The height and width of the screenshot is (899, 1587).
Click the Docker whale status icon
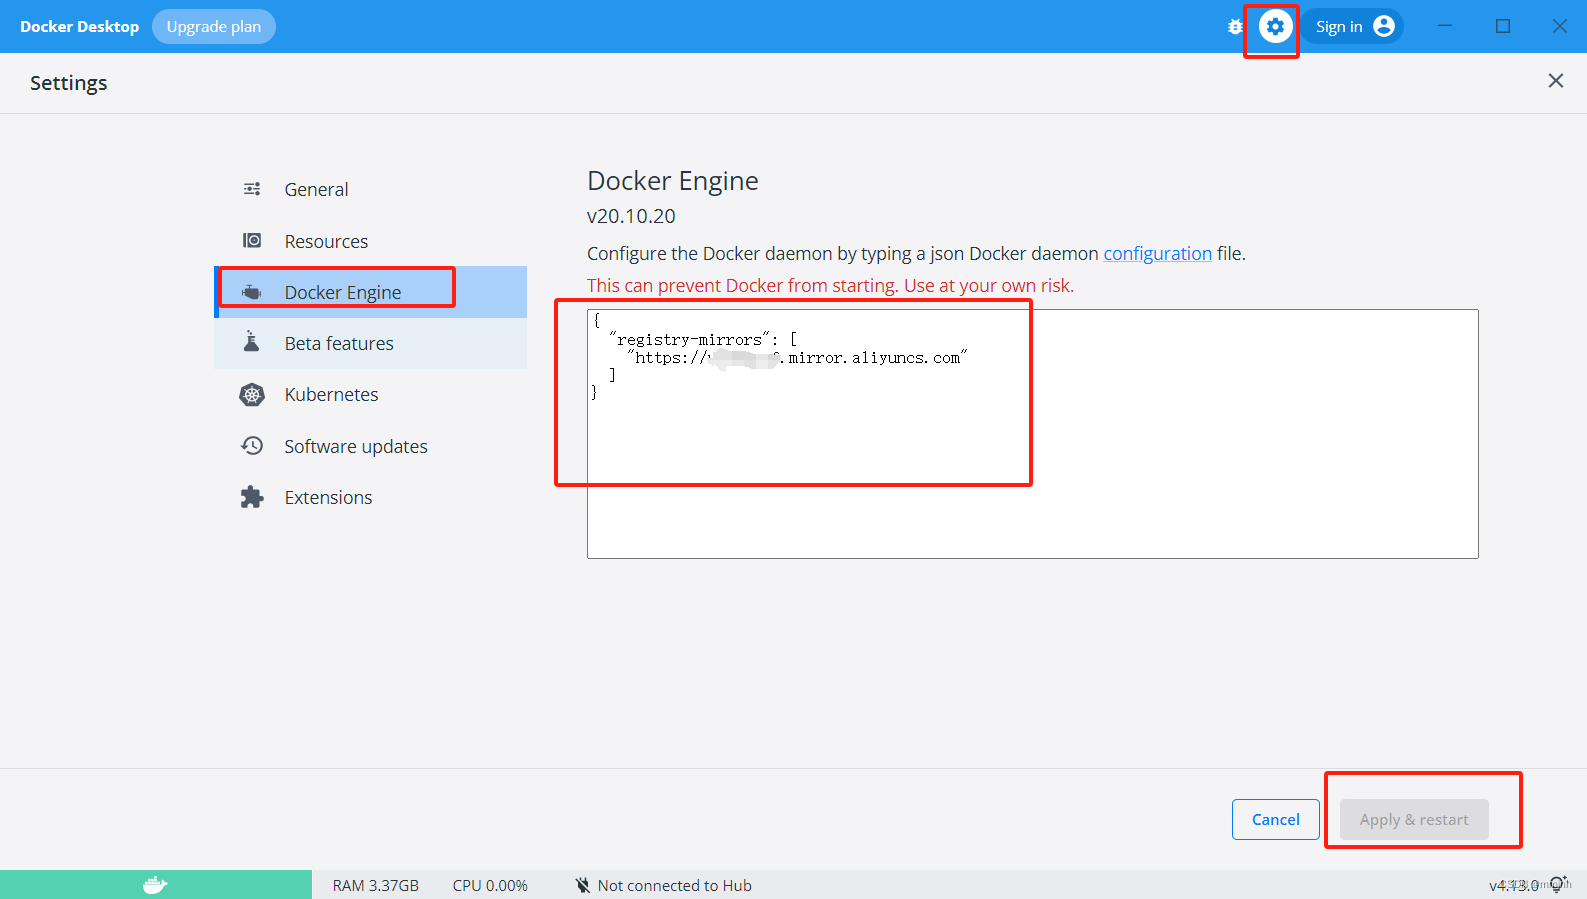tap(155, 885)
